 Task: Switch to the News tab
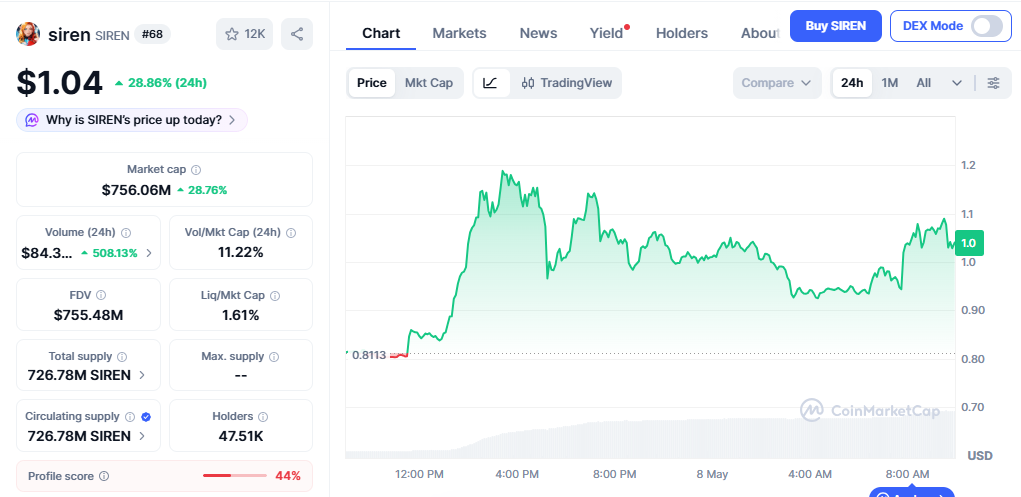(538, 33)
